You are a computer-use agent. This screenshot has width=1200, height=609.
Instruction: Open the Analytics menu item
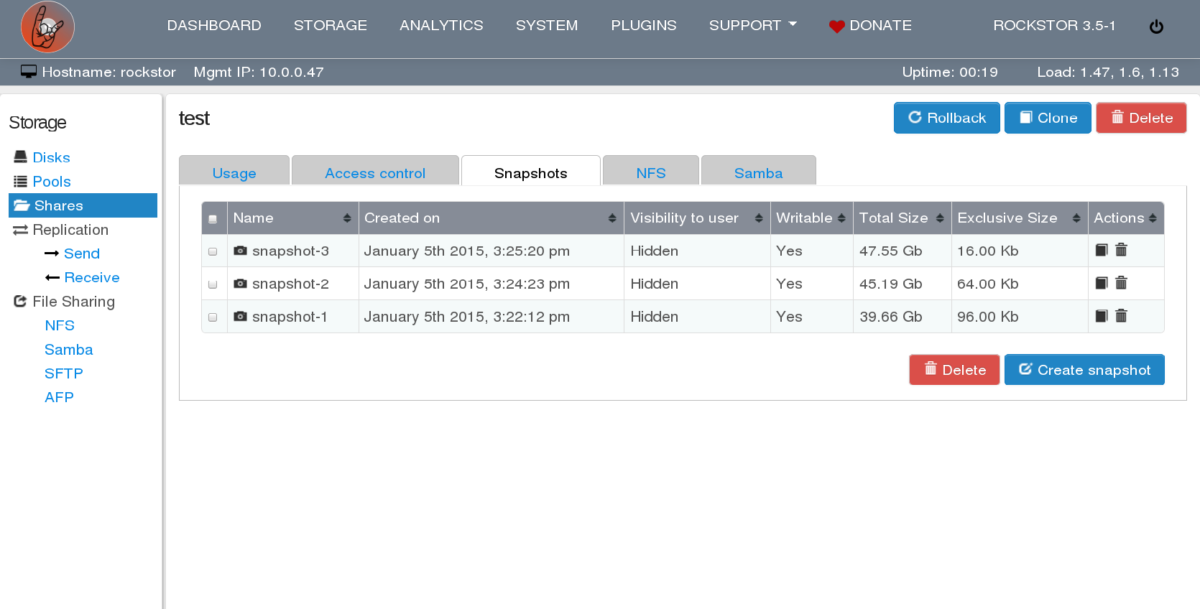(441, 25)
